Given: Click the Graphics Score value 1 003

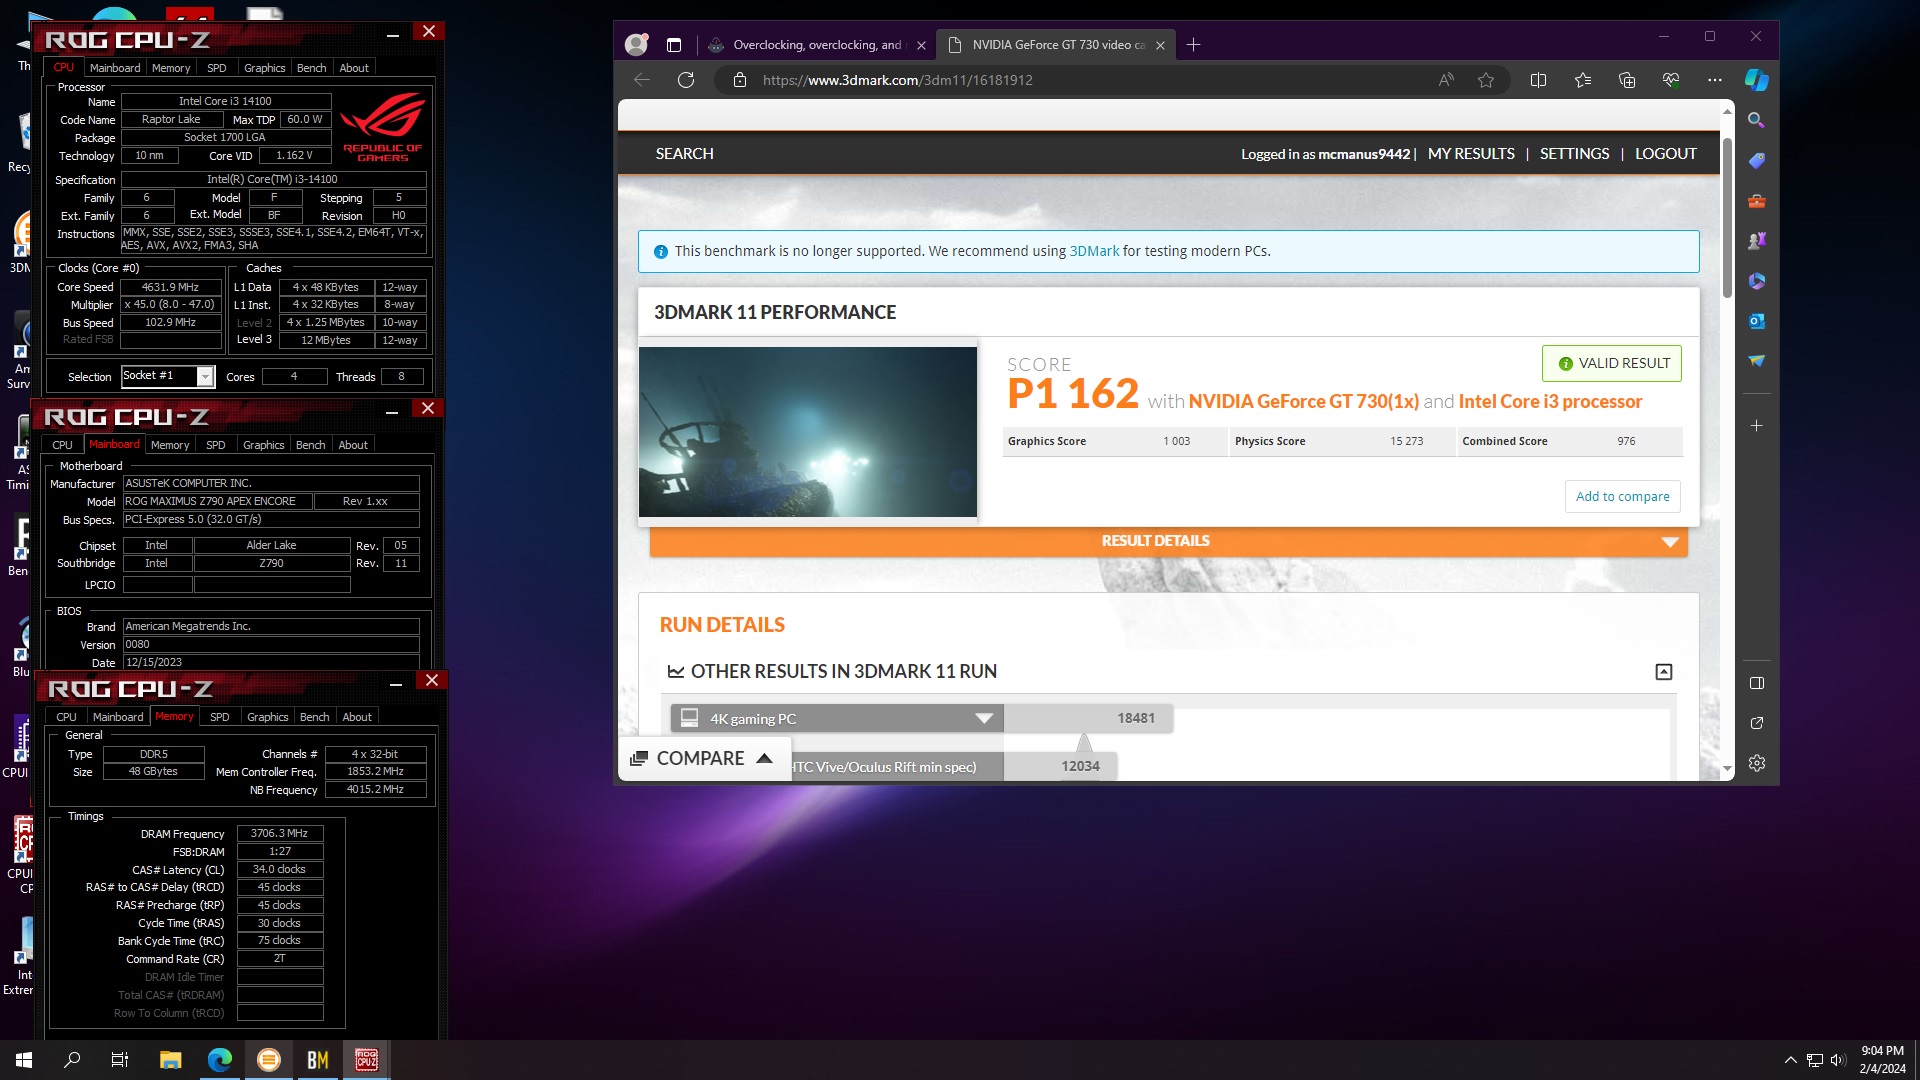Looking at the screenshot, I should point(1176,441).
